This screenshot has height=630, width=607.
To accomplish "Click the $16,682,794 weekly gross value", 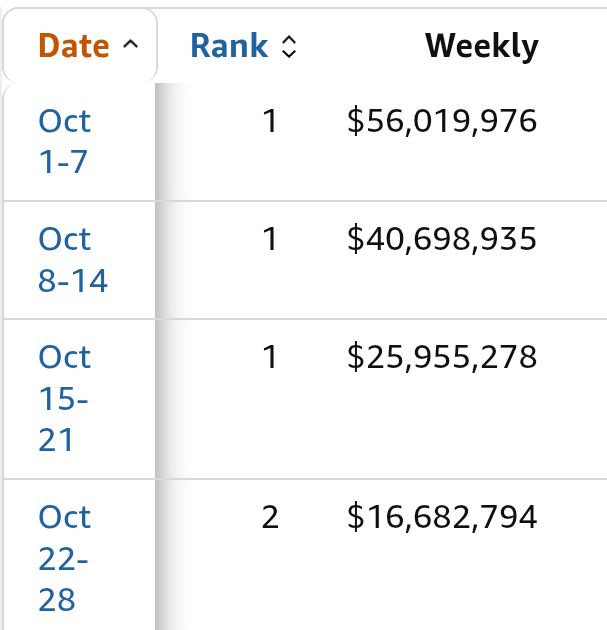I will click(x=442, y=517).
